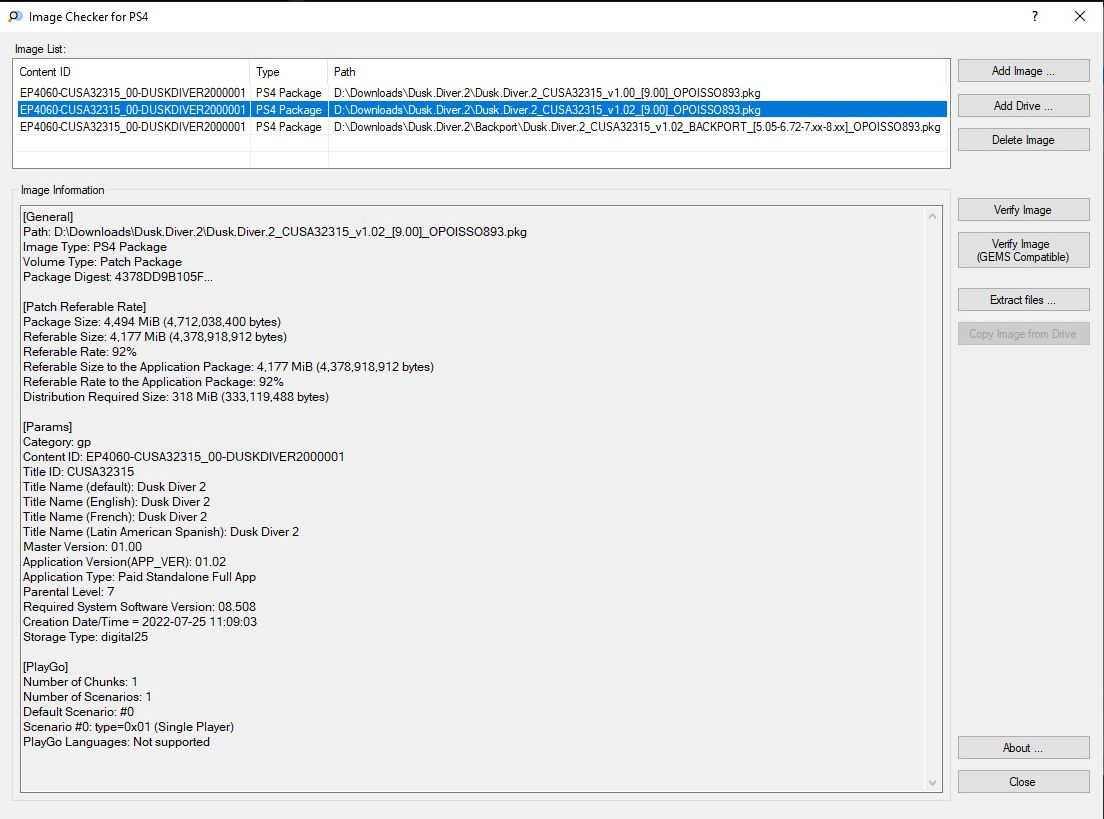The width and height of the screenshot is (1104, 819).
Task: Click the Verify Image button
Action: pos(1023,210)
